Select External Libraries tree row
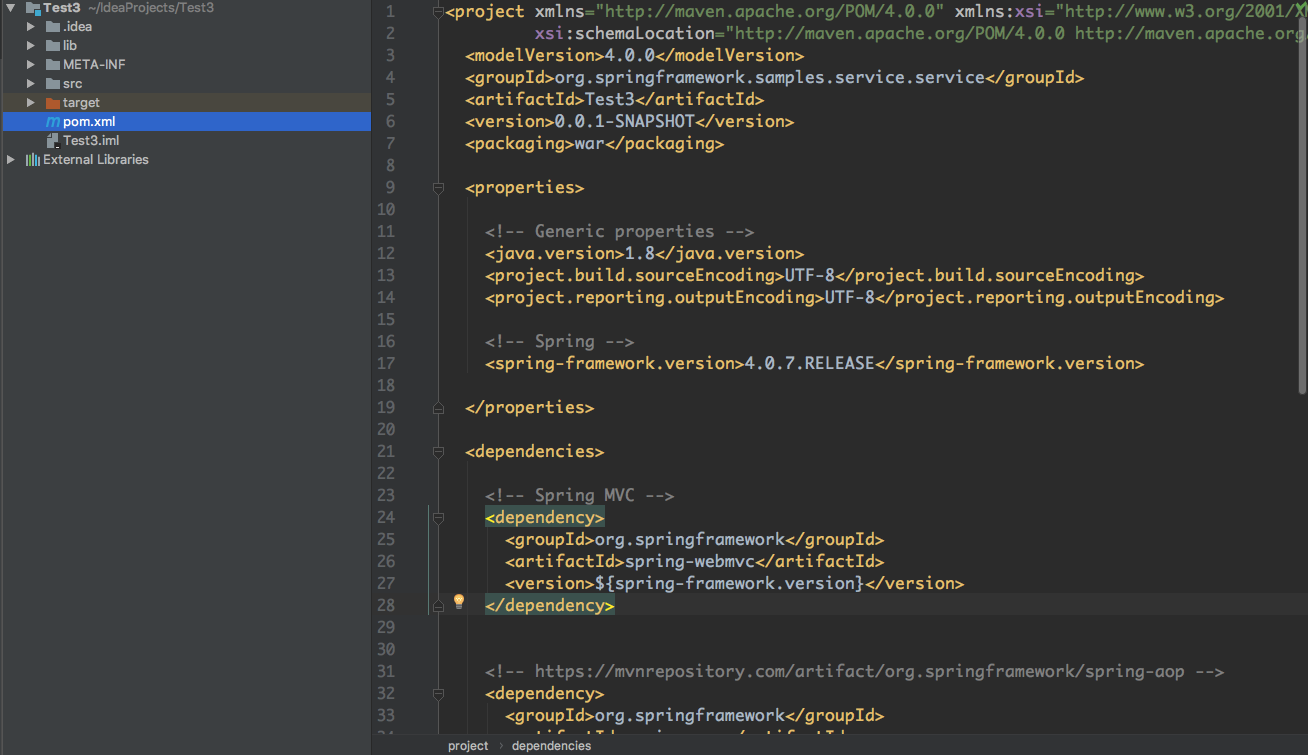The width and height of the screenshot is (1308, 755). [185, 159]
